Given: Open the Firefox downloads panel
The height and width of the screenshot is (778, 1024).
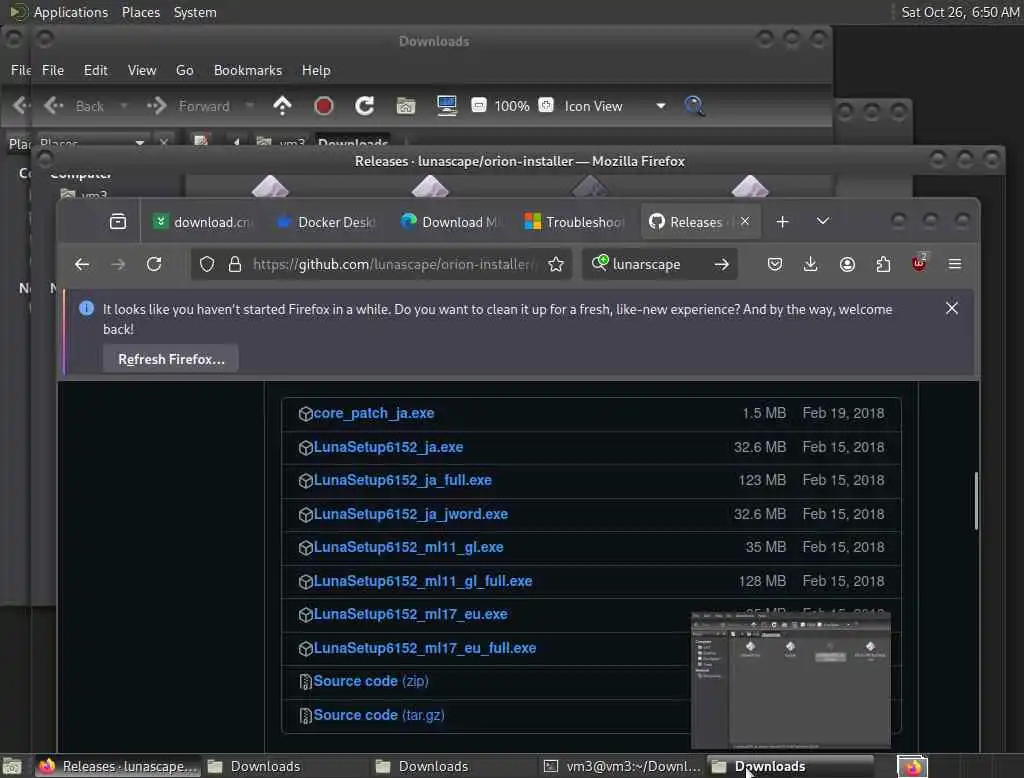Looking at the screenshot, I should click(810, 264).
